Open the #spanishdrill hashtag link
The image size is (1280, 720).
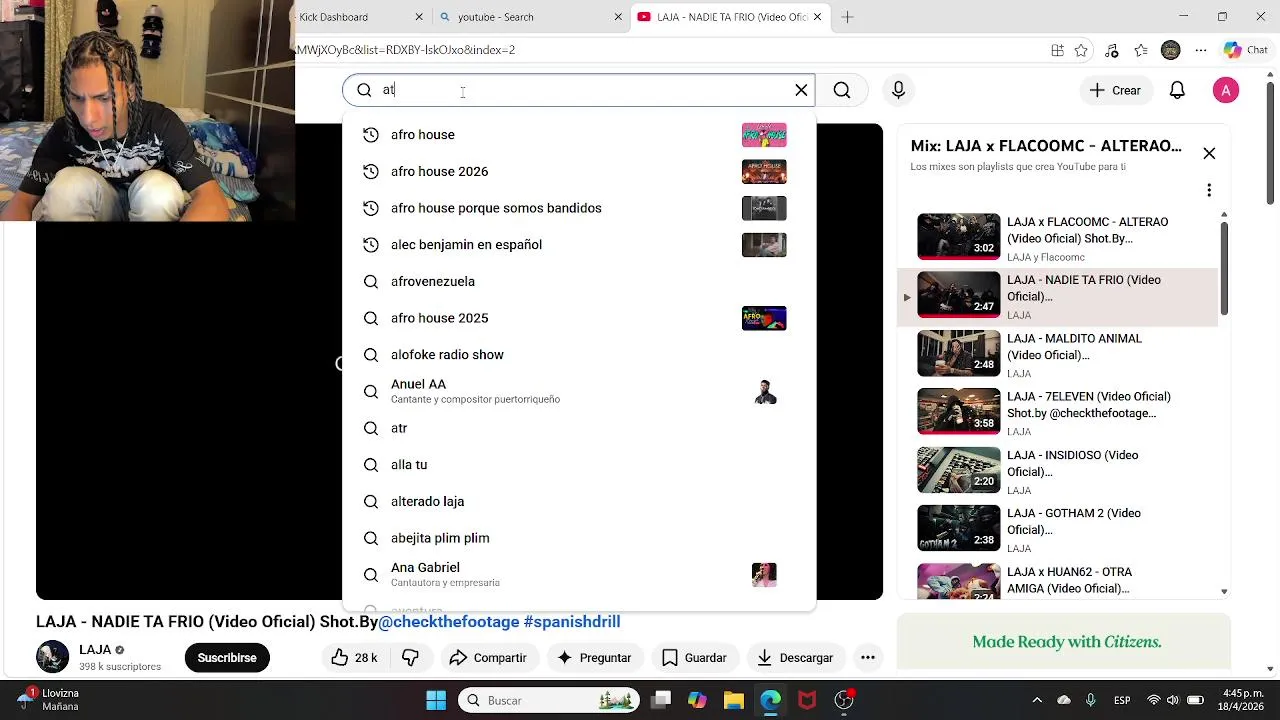point(572,622)
